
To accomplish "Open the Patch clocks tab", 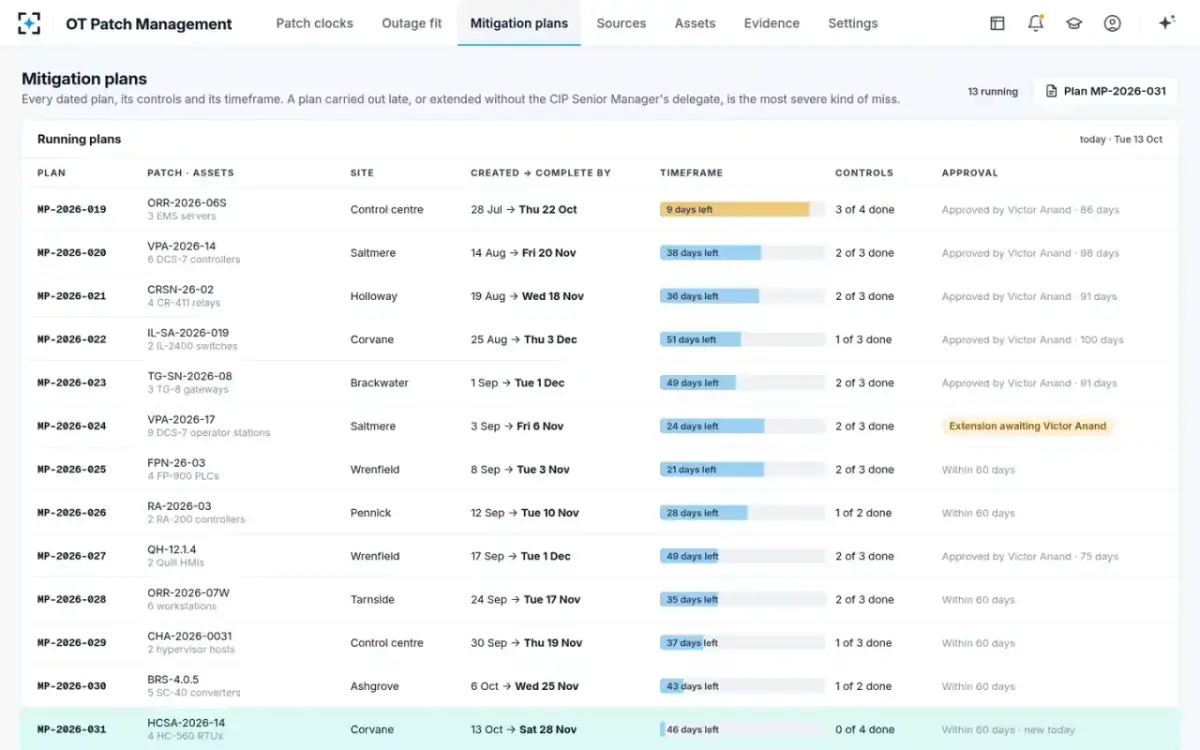I will [x=314, y=23].
